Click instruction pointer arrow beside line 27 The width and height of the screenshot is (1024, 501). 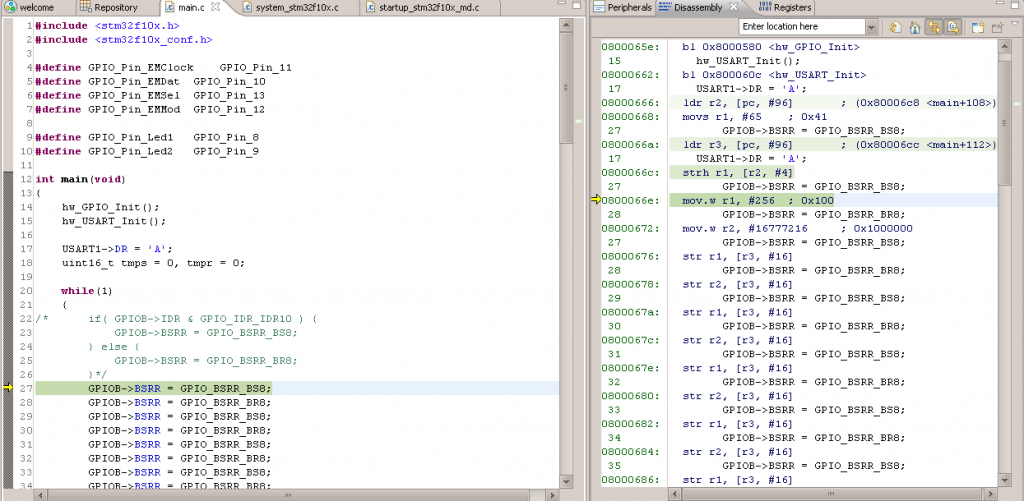tap(9, 388)
